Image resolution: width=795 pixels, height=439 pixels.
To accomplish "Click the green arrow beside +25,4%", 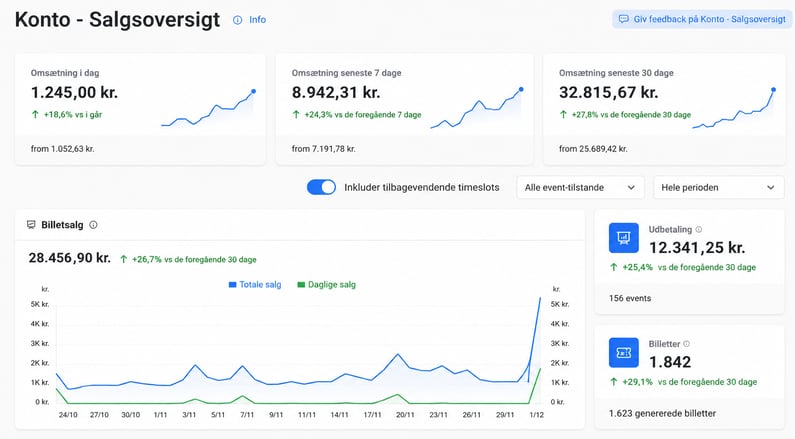I will tap(613, 267).
